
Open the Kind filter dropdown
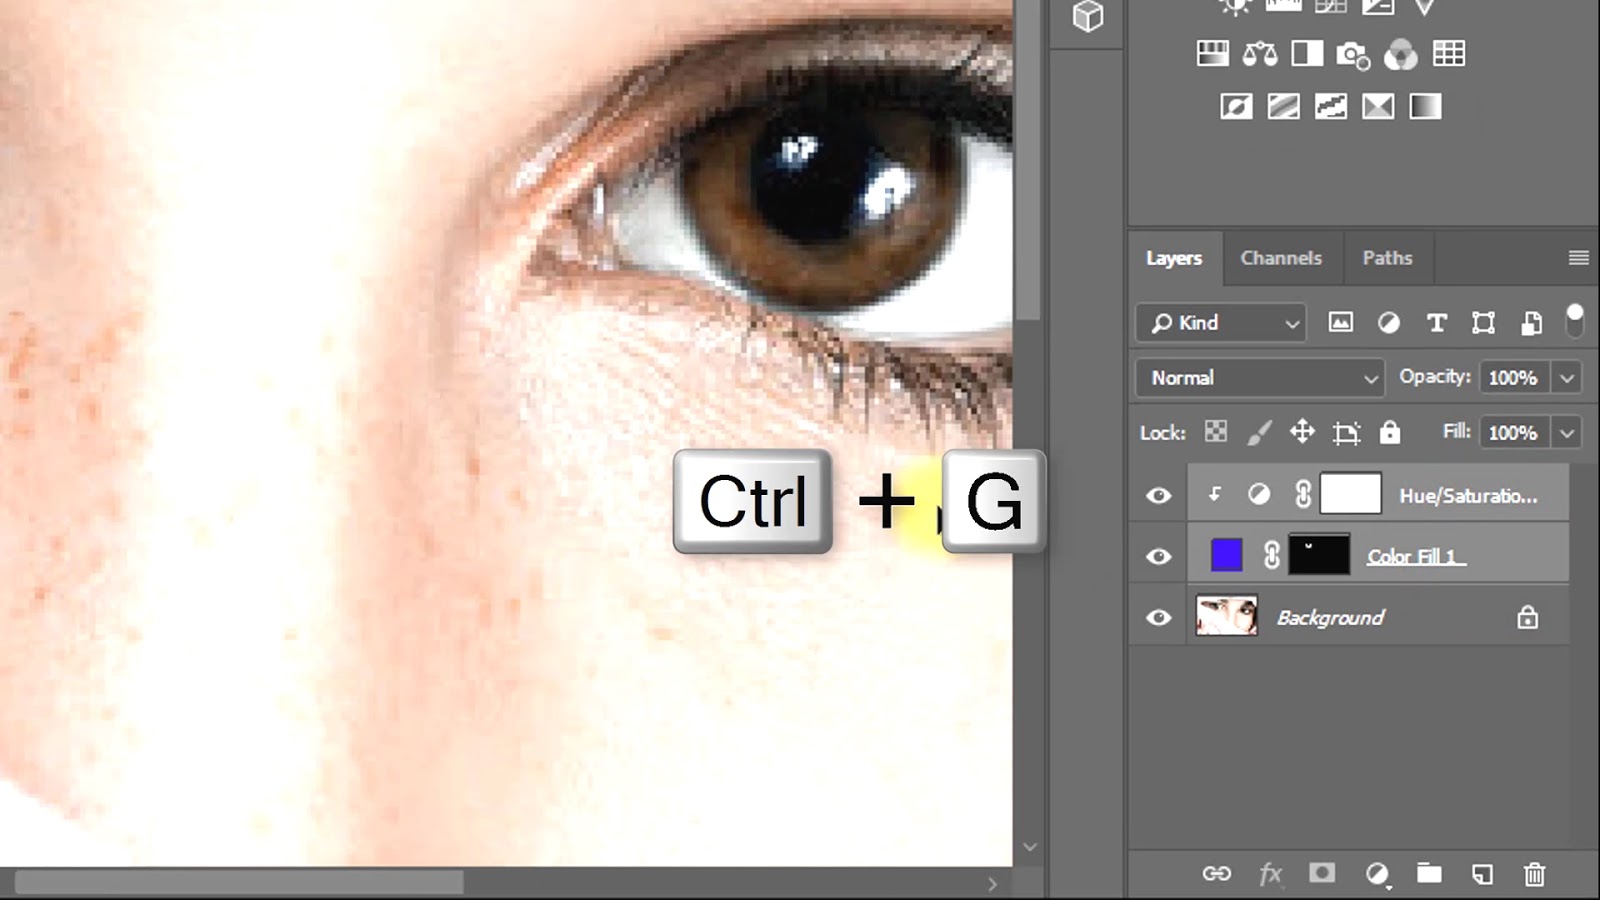(1219, 323)
